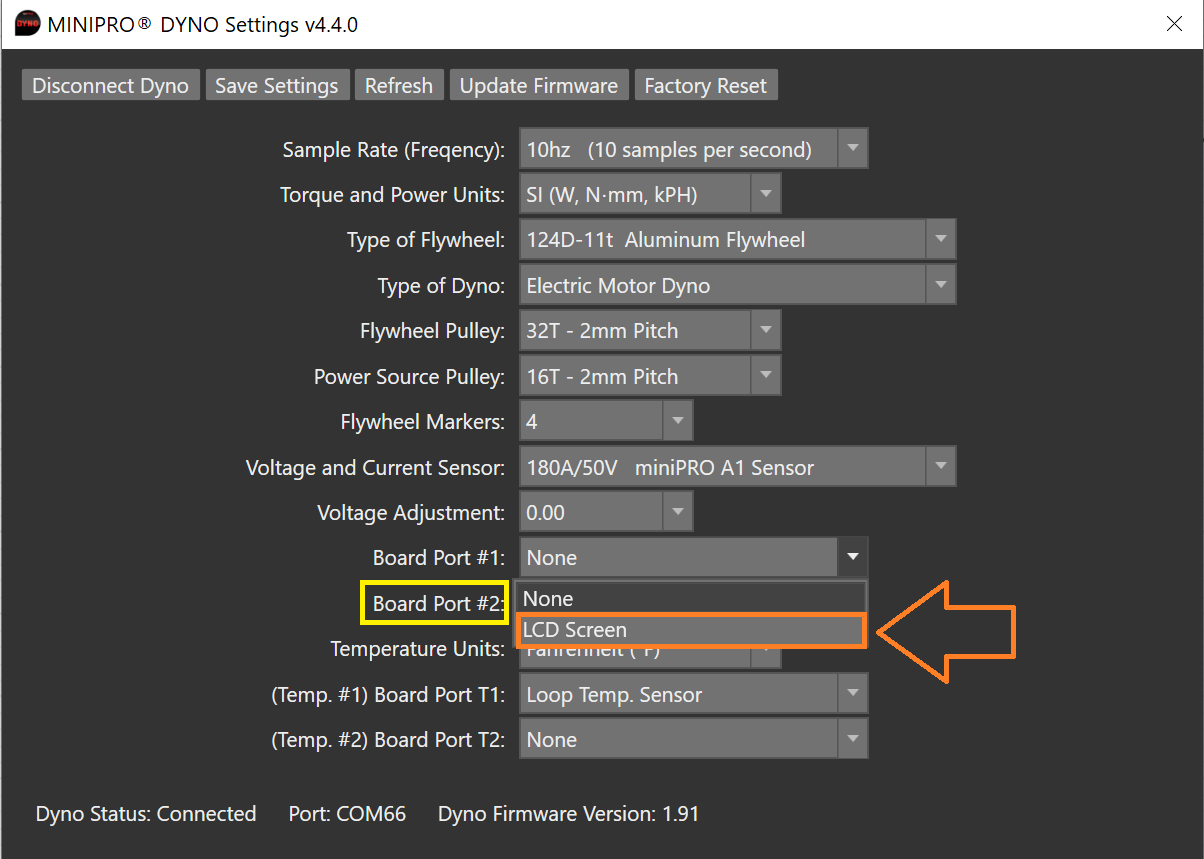
Task: Open the Flywheel Markers dropdown showing 4
Action: tap(606, 421)
